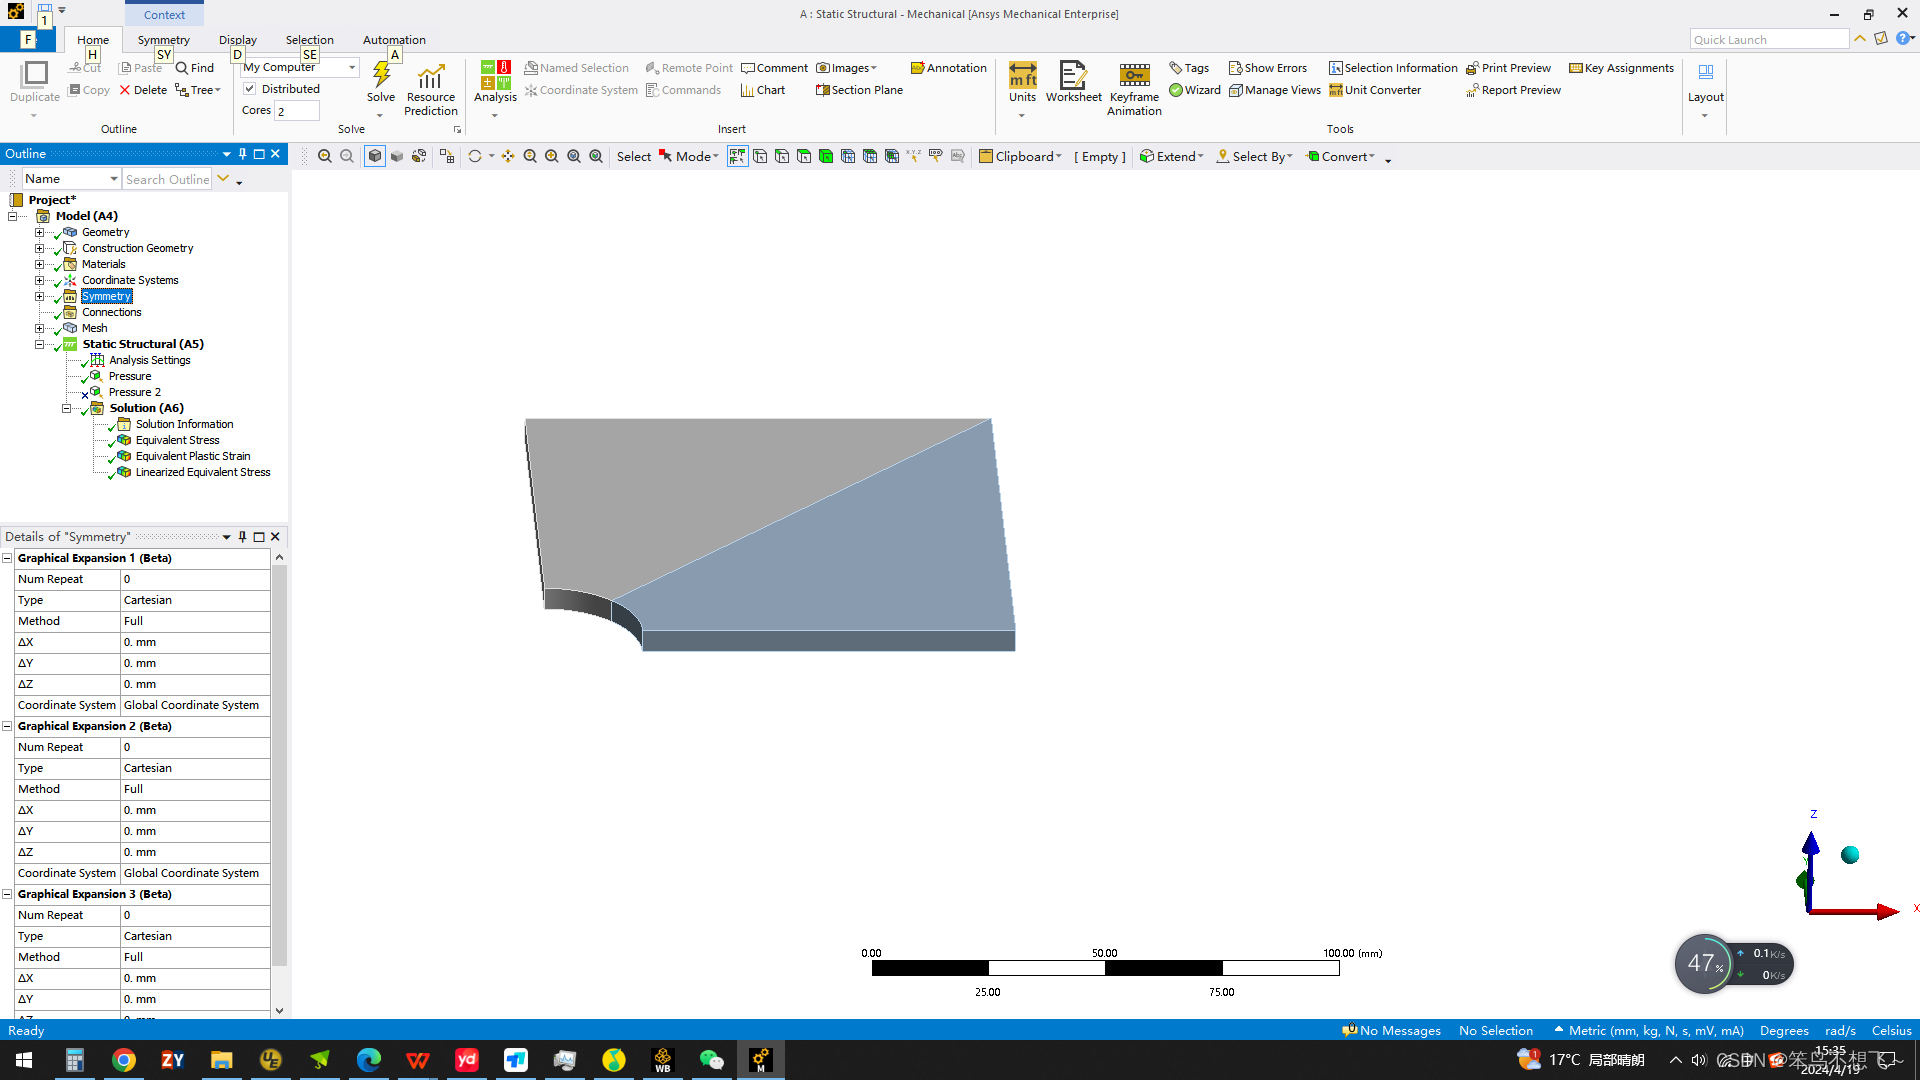
Task: Switch to the Display ribbon tab
Action: click(238, 40)
